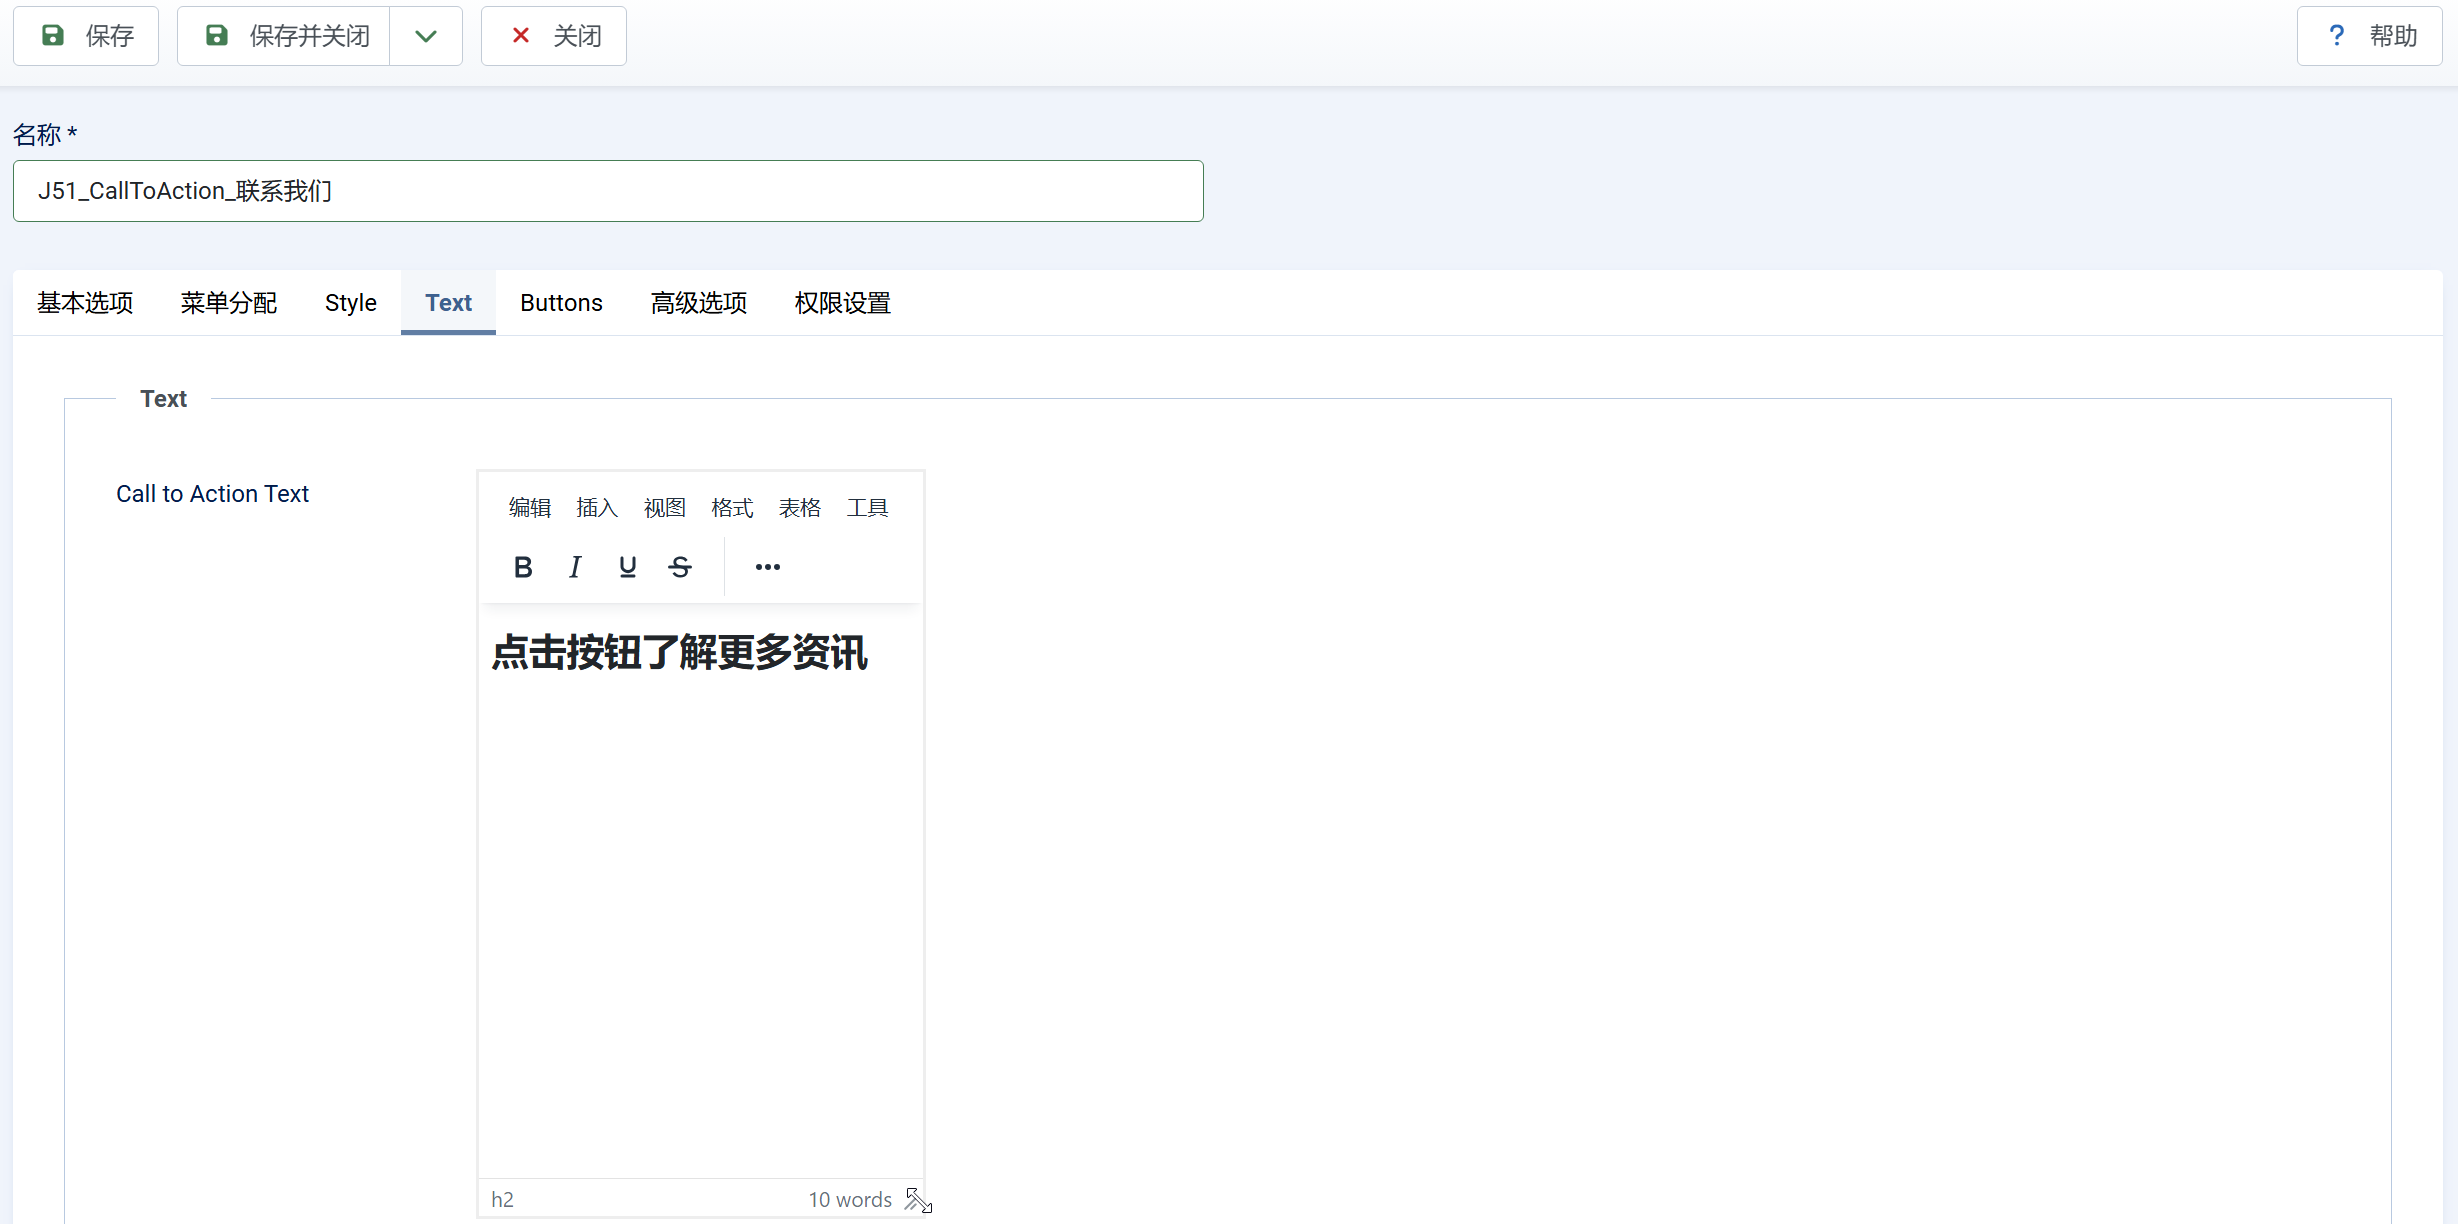Screen dimensions: 2458x1224
Task: Open the 格式 format menu
Action: coord(732,508)
